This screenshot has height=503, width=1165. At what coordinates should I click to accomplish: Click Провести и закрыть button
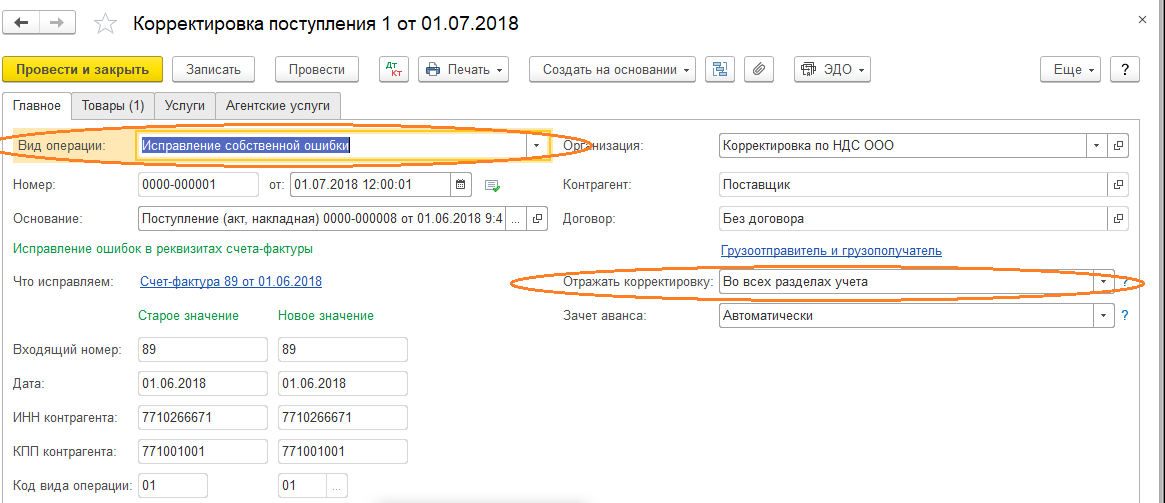(x=82, y=69)
